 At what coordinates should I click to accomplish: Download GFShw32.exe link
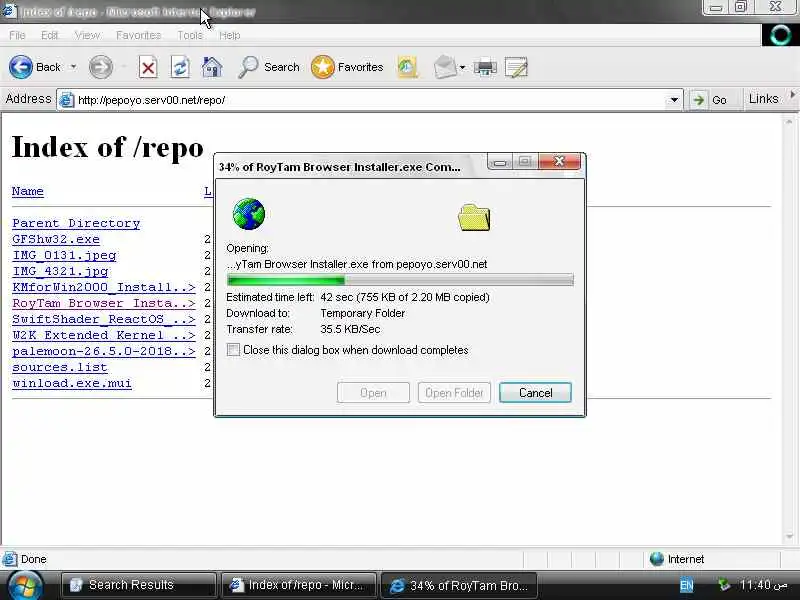(x=56, y=239)
